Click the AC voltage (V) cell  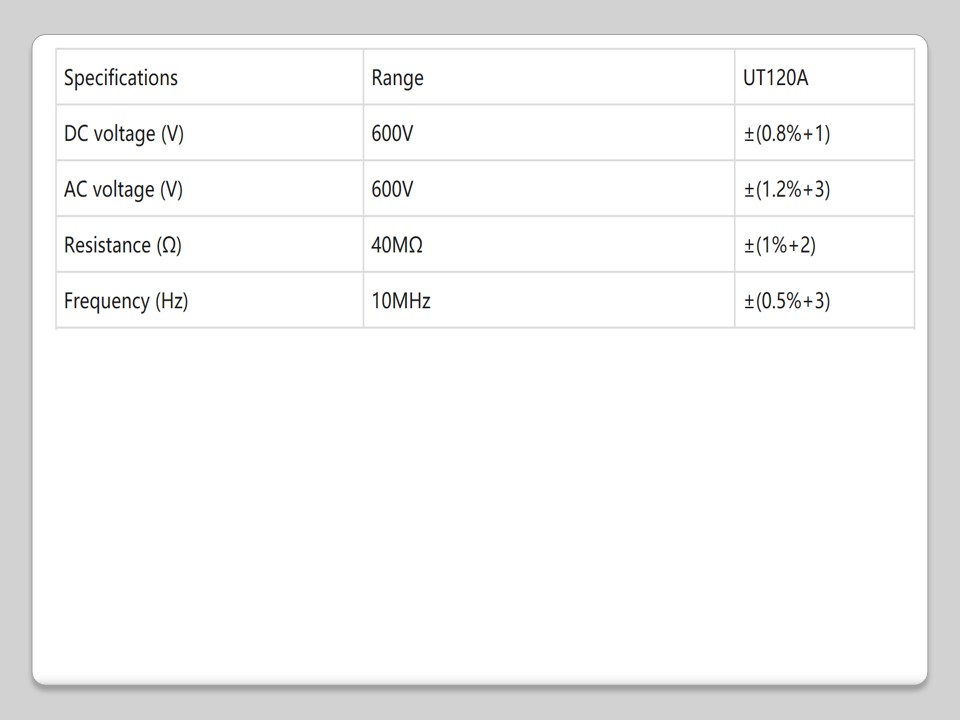123,190
